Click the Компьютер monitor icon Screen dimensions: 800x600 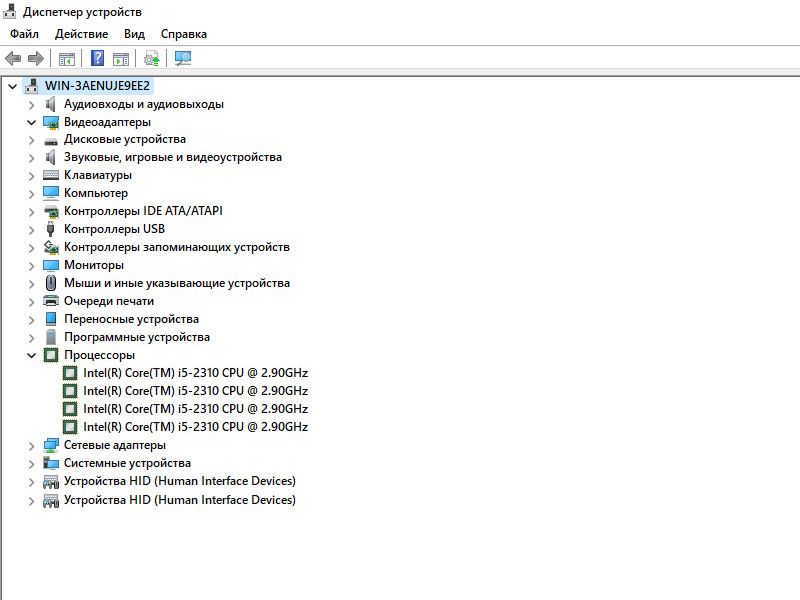[x=51, y=193]
